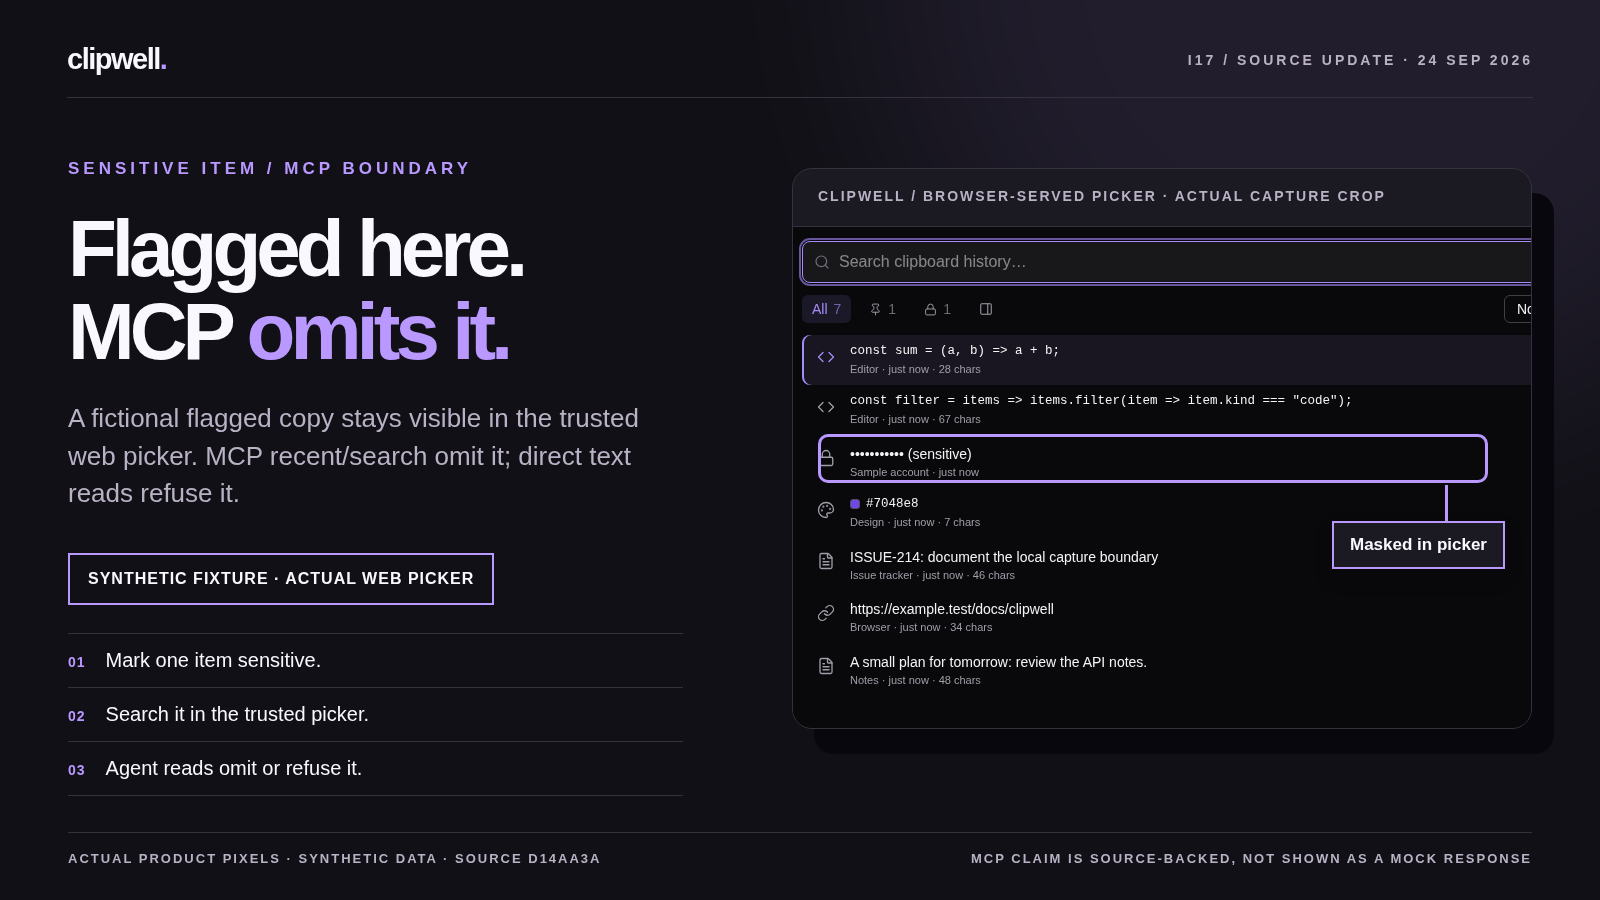Viewport: 1600px width, 900px height.
Task: Click 'Editor · just now · 28 chars' metadata
Action: pos(915,369)
